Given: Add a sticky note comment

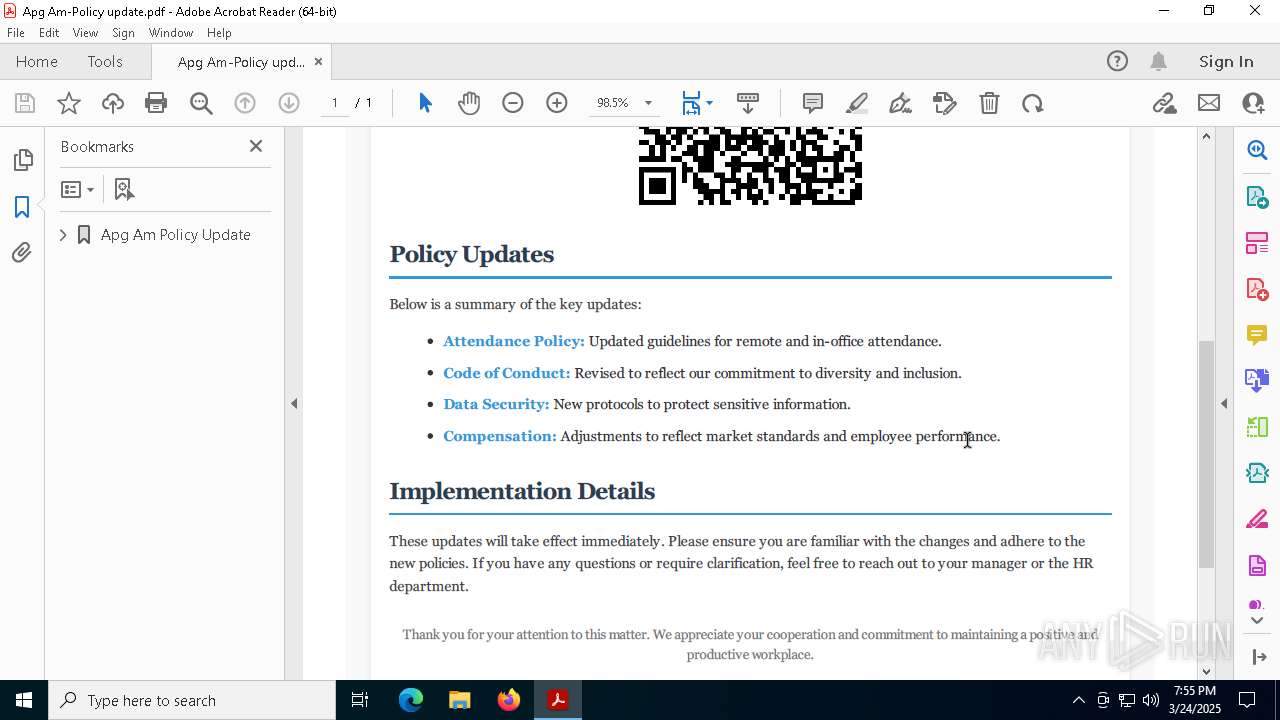Looking at the screenshot, I should 813,103.
